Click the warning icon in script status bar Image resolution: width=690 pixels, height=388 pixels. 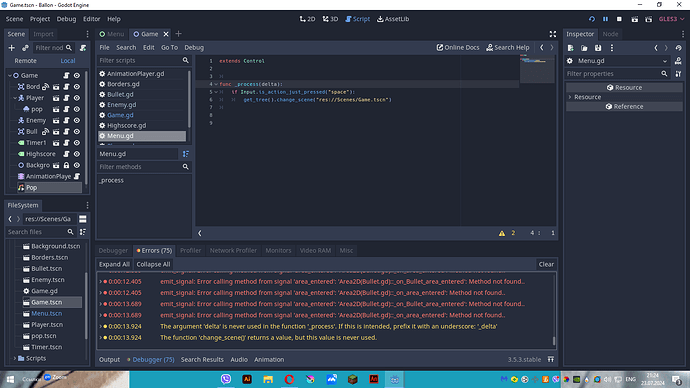click(x=502, y=233)
